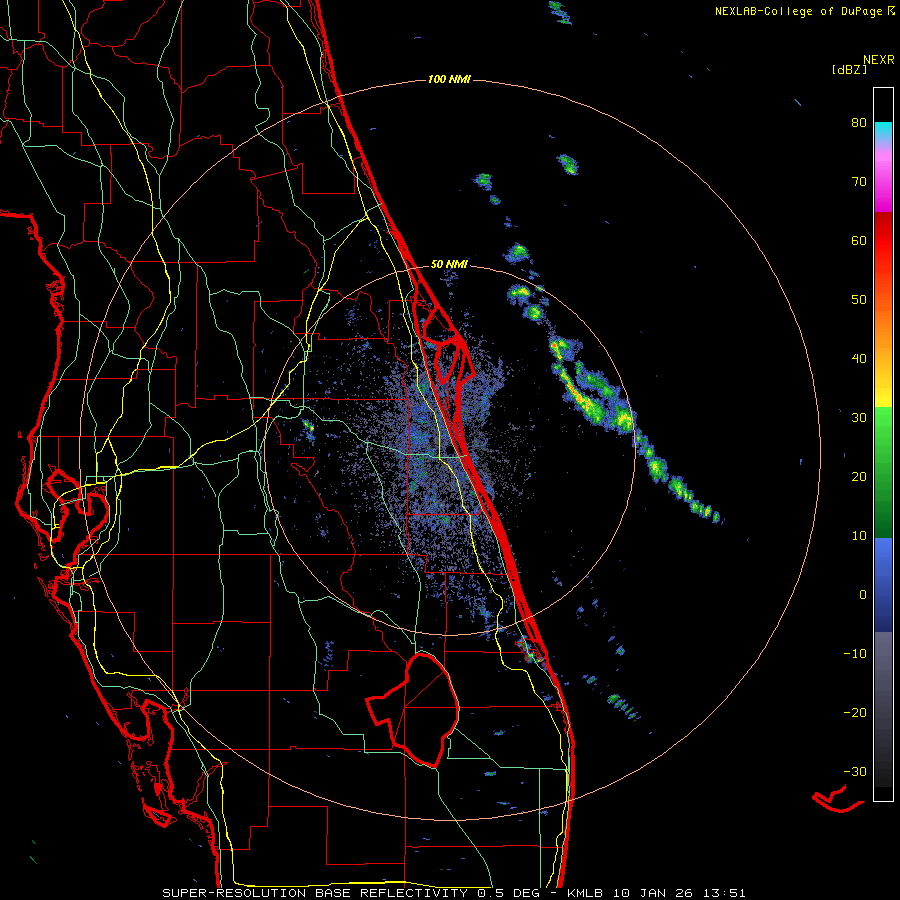
Task: Click the [dBZ] unit label
Action: (x=849, y=69)
